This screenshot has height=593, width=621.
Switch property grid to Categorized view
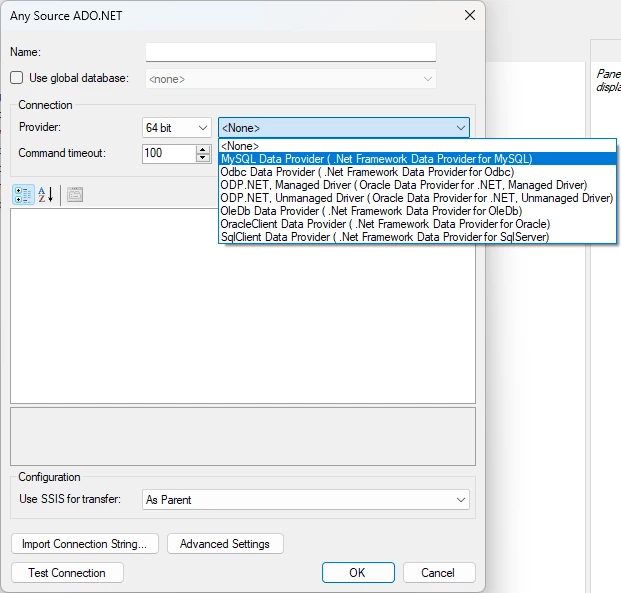(23, 195)
